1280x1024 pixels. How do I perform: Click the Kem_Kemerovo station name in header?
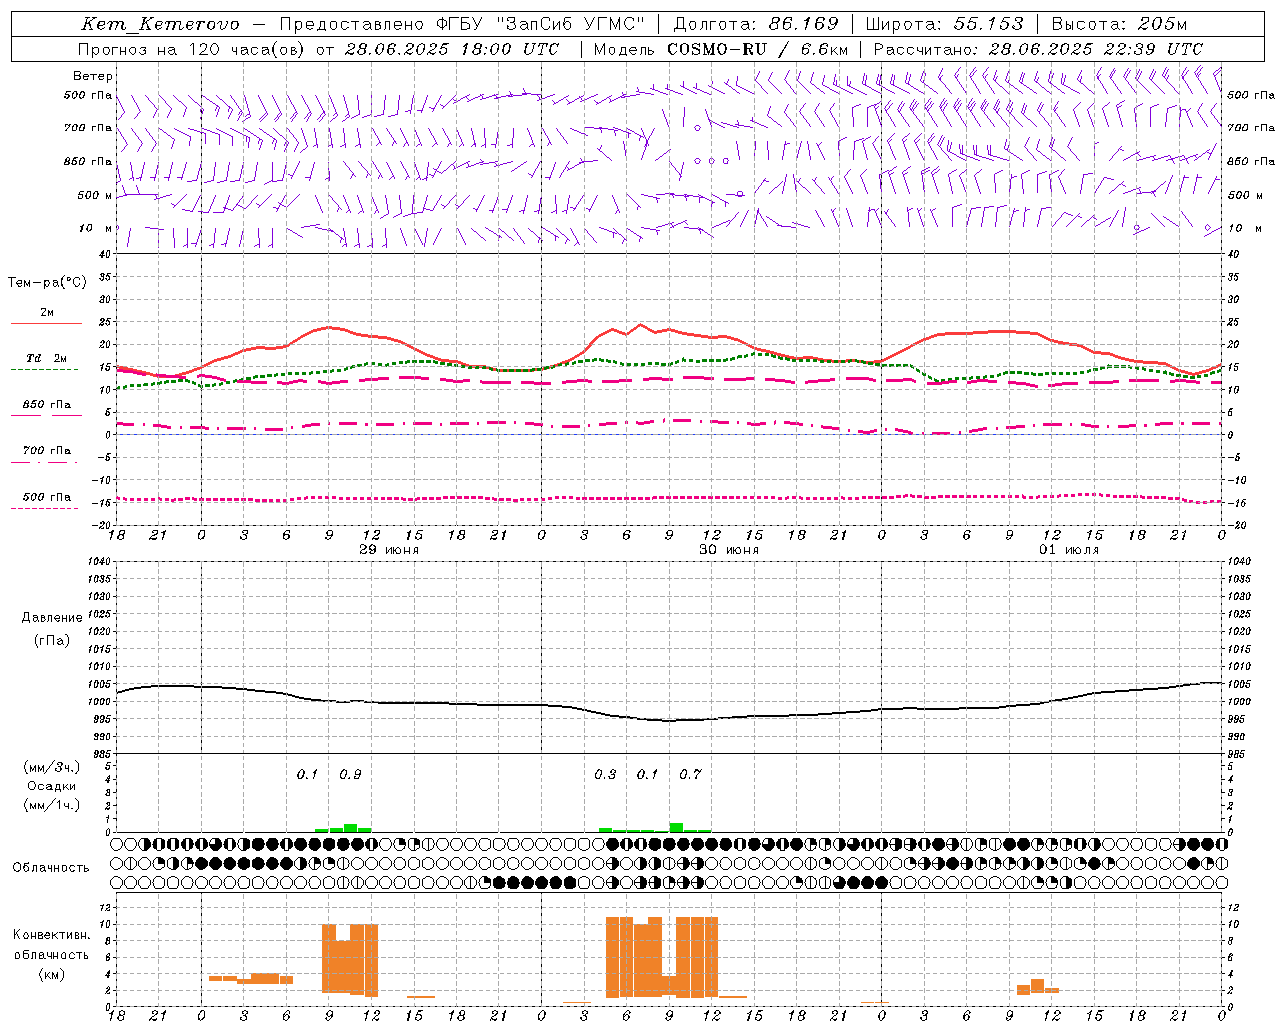[x=160, y=25]
